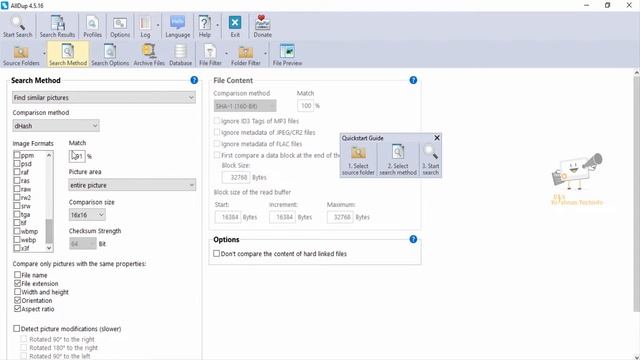This screenshot has width=640, height=360.
Task: Click the Start Search toolbar icon
Action: tap(18, 27)
